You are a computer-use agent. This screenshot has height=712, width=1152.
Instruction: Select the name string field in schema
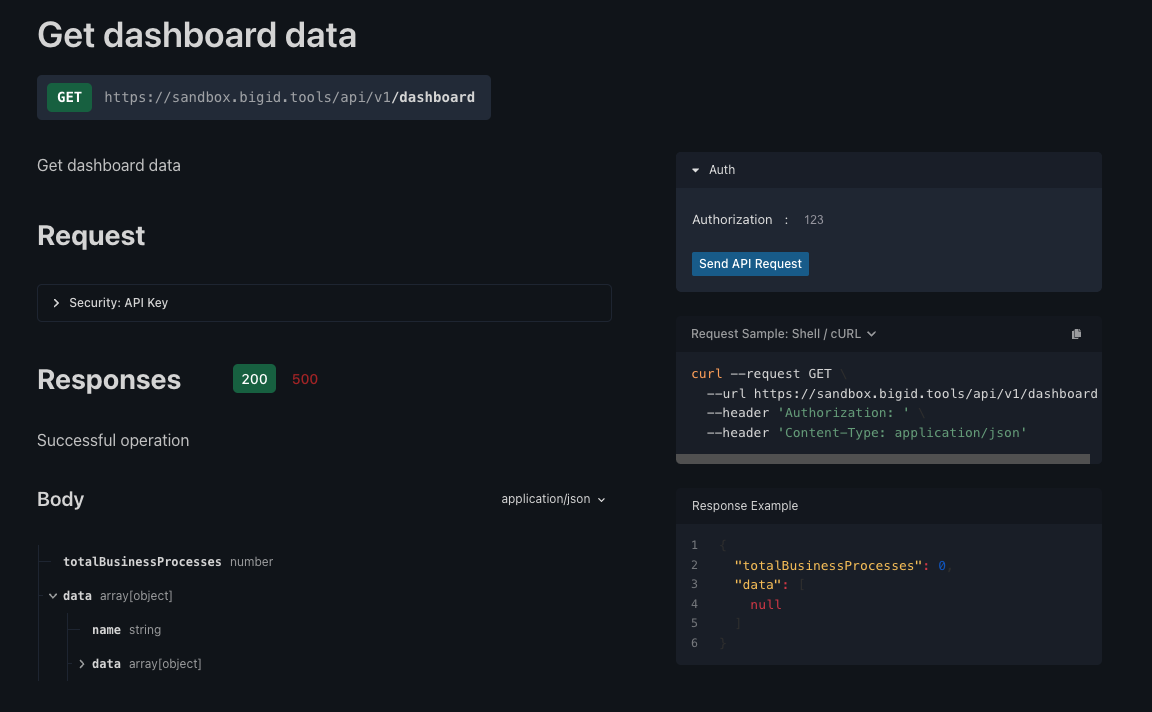coord(106,629)
